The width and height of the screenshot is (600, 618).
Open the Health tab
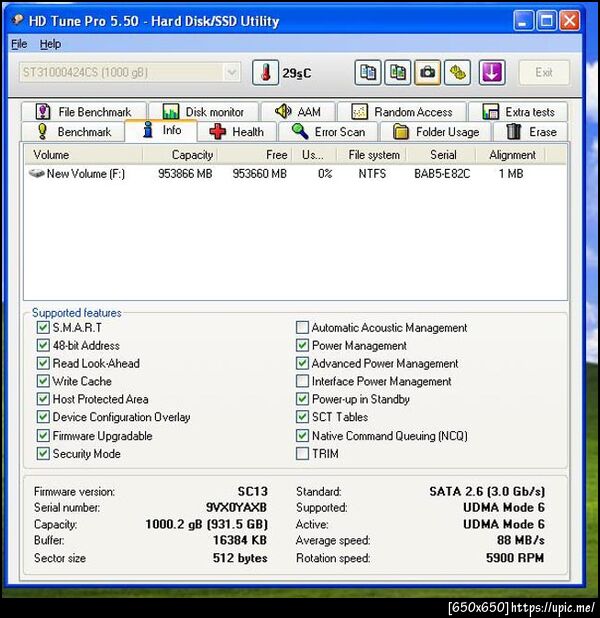[x=237, y=132]
